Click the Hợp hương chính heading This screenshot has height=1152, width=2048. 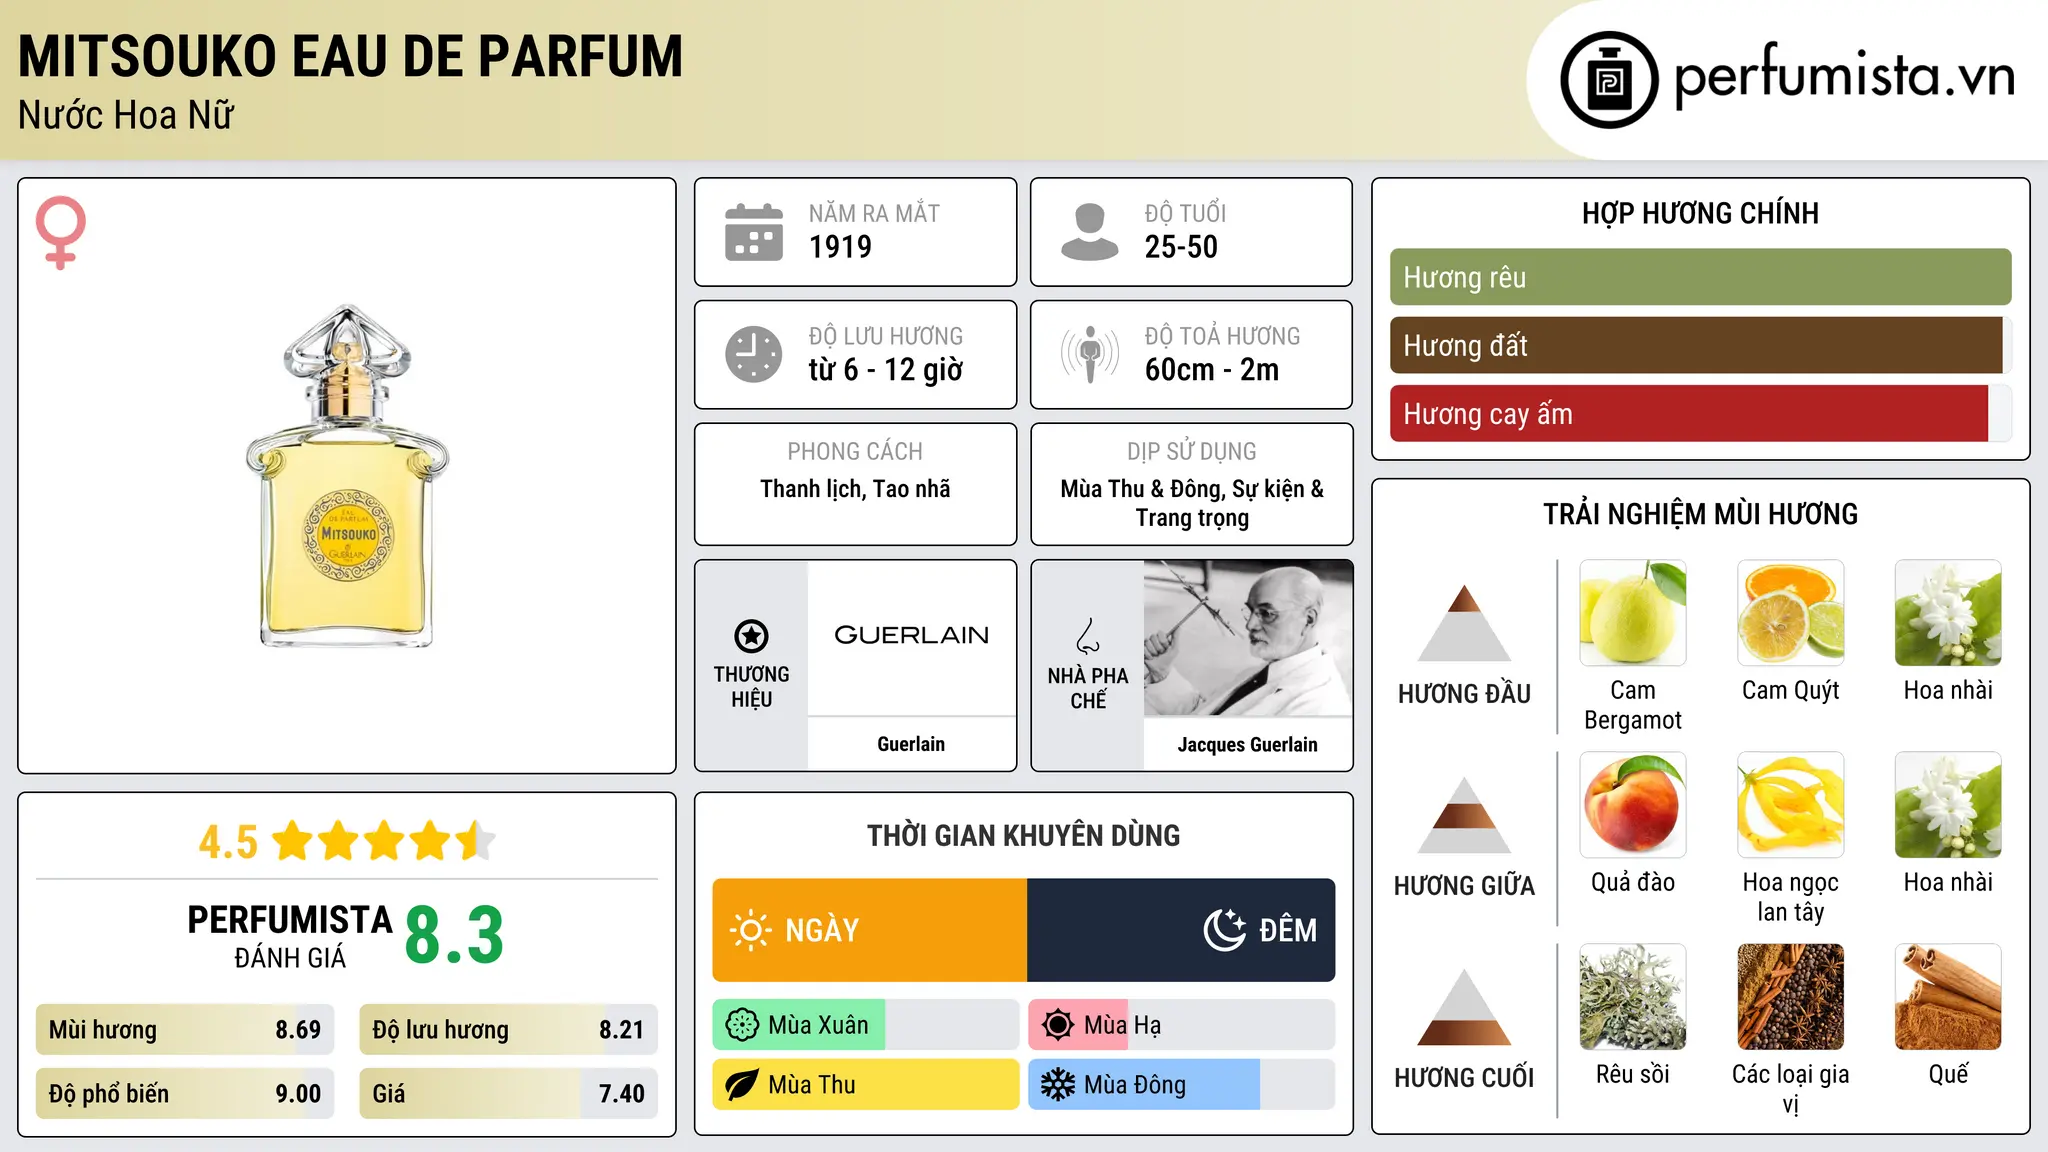pos(1700,214)
